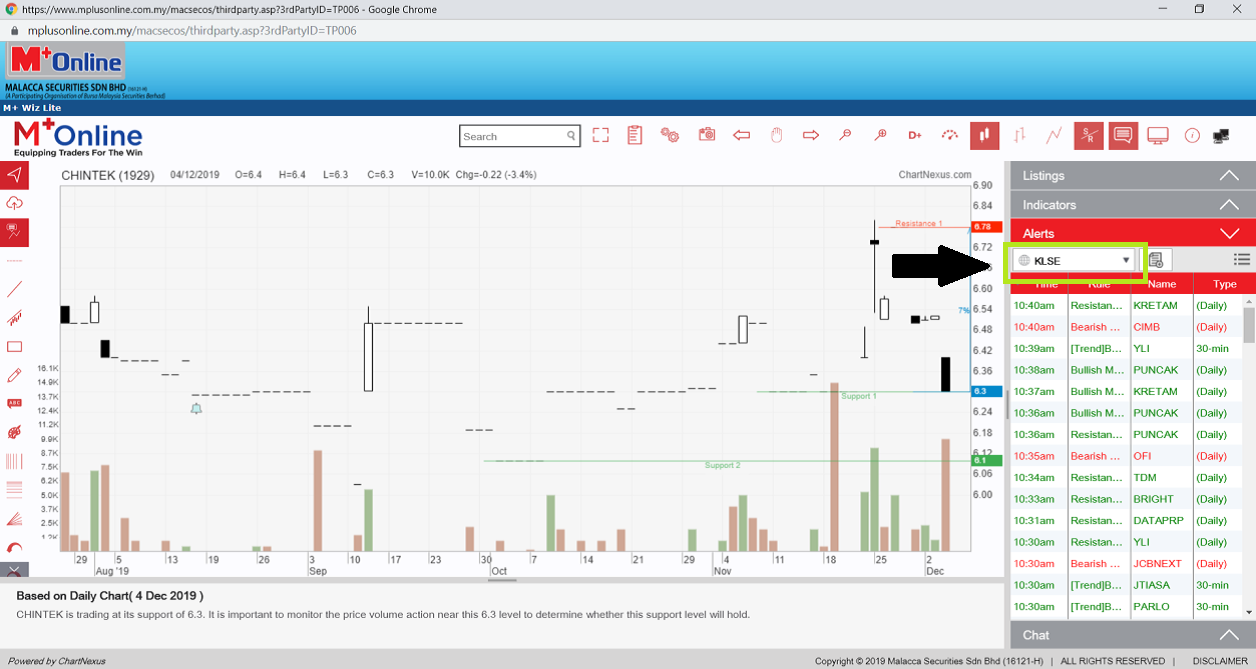Select the pan hand tool
1256x669 pixels.
[x=776, y=135]
